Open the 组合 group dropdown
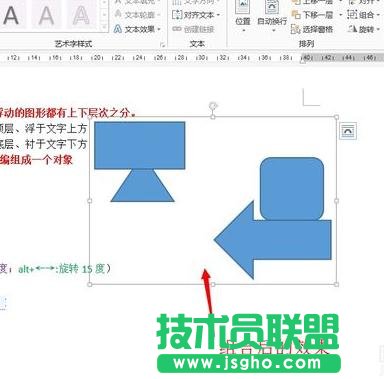Image resolution: width=384 pixels, height=379 pixels. point(363,15)
